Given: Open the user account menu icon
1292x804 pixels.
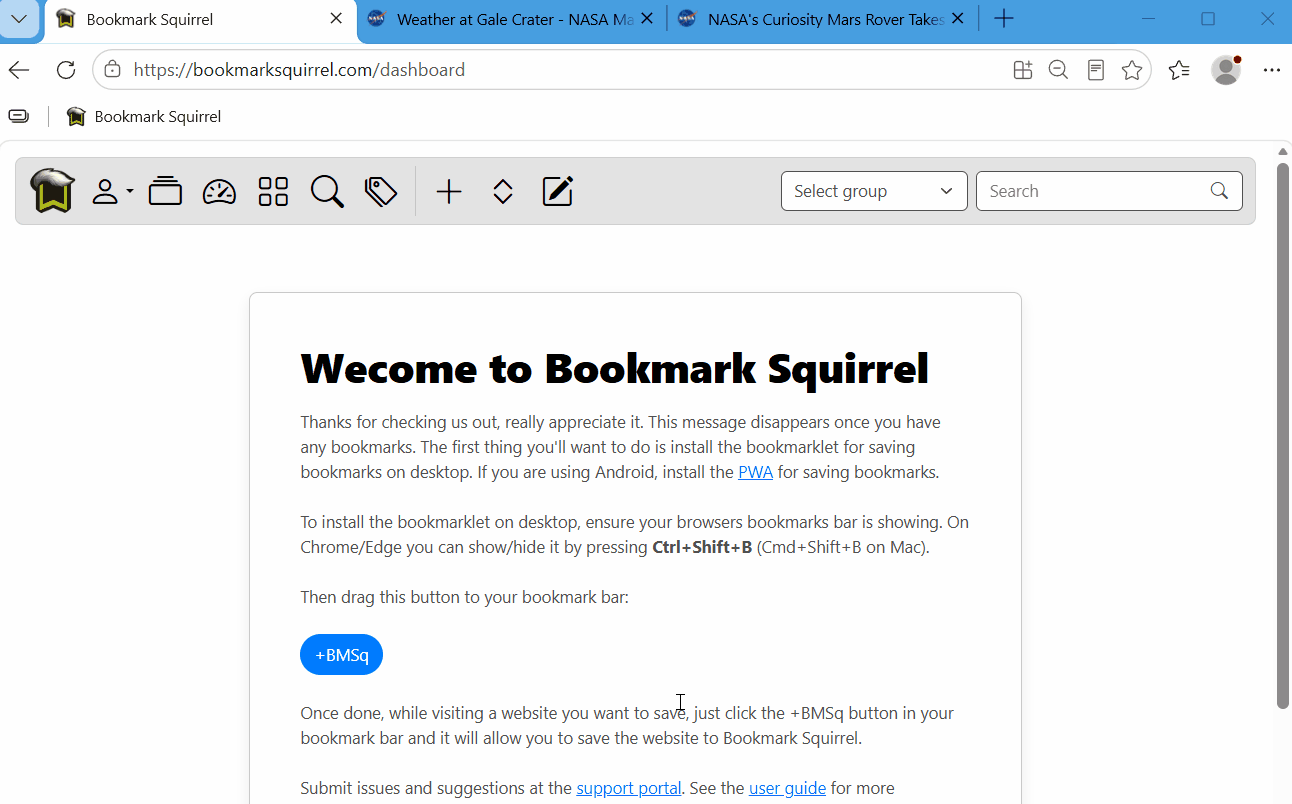Looking at the screenshot, I should [112, 191].
